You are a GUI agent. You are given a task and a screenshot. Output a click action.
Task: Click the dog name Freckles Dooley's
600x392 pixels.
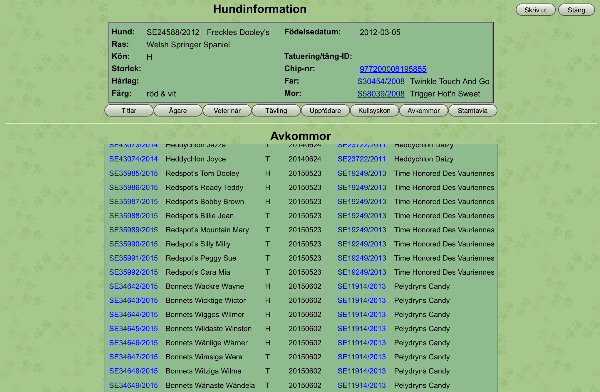click(238, 32)
